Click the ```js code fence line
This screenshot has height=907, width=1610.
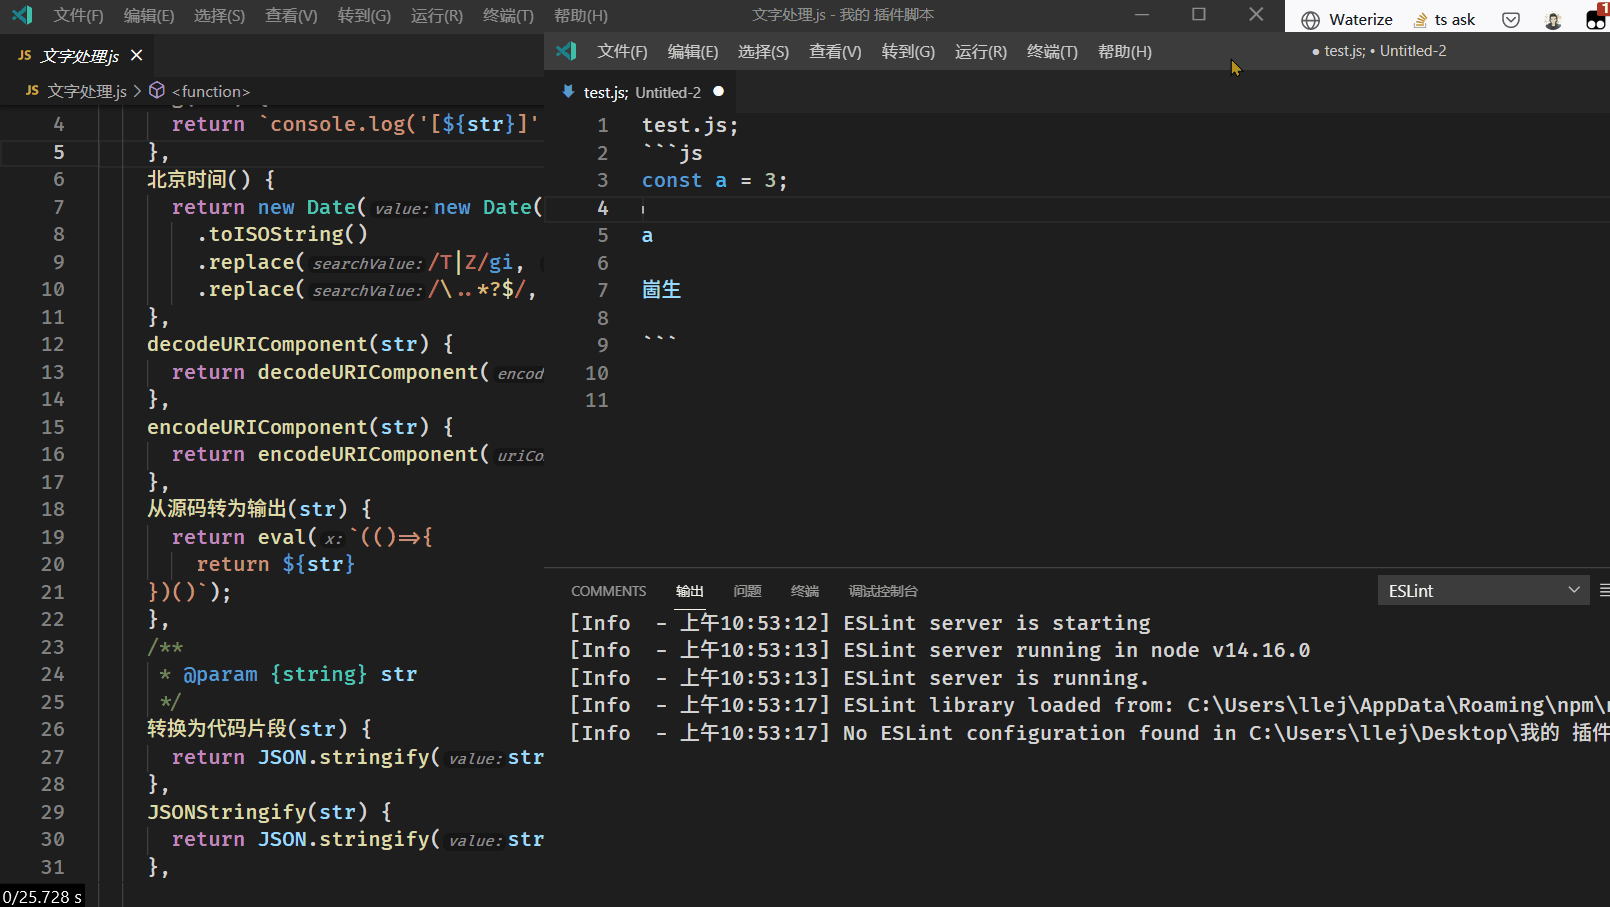pos(672,153)
